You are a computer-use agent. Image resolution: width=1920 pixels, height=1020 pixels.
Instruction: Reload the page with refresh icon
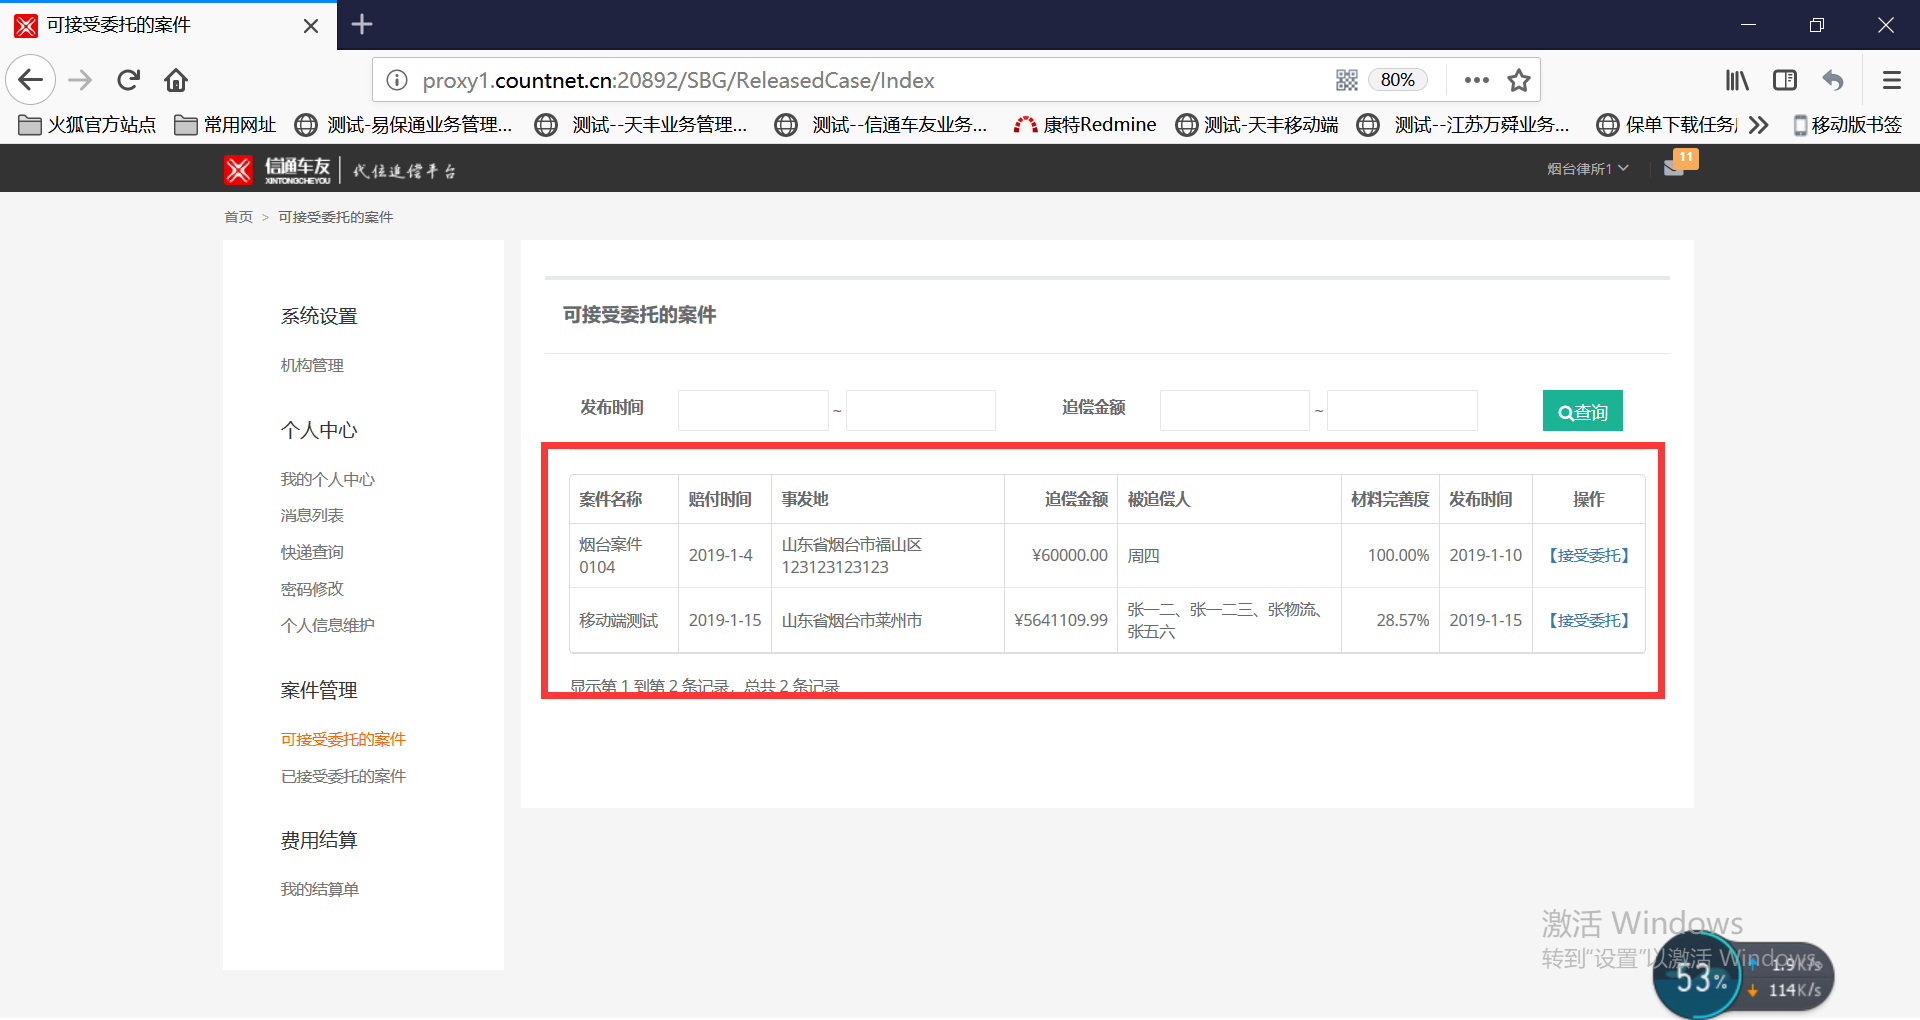(129, 80)
